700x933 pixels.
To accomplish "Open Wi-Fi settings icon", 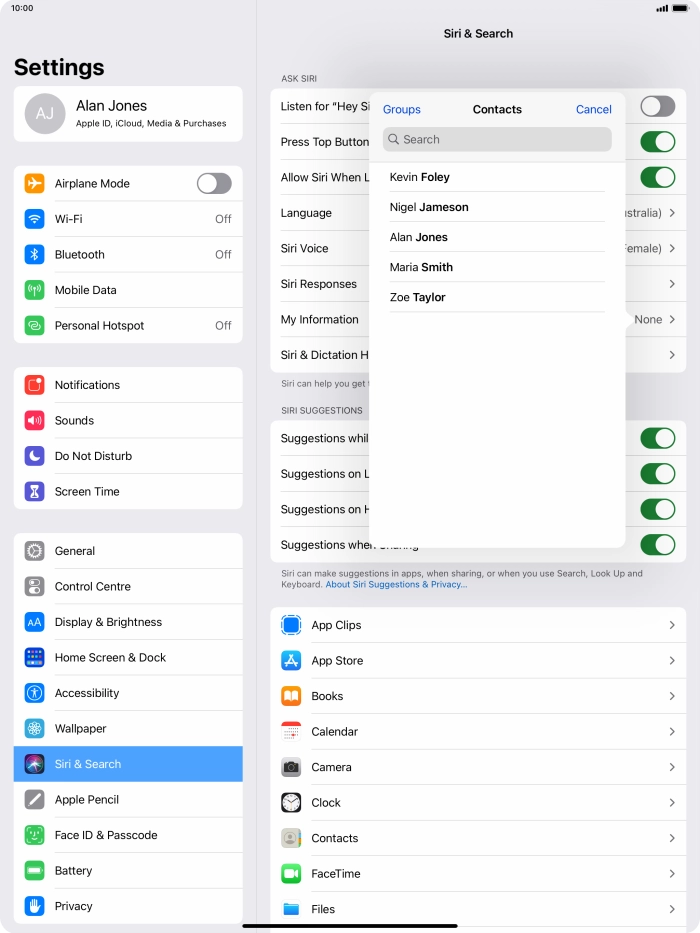I will click(x=35, y=219).
